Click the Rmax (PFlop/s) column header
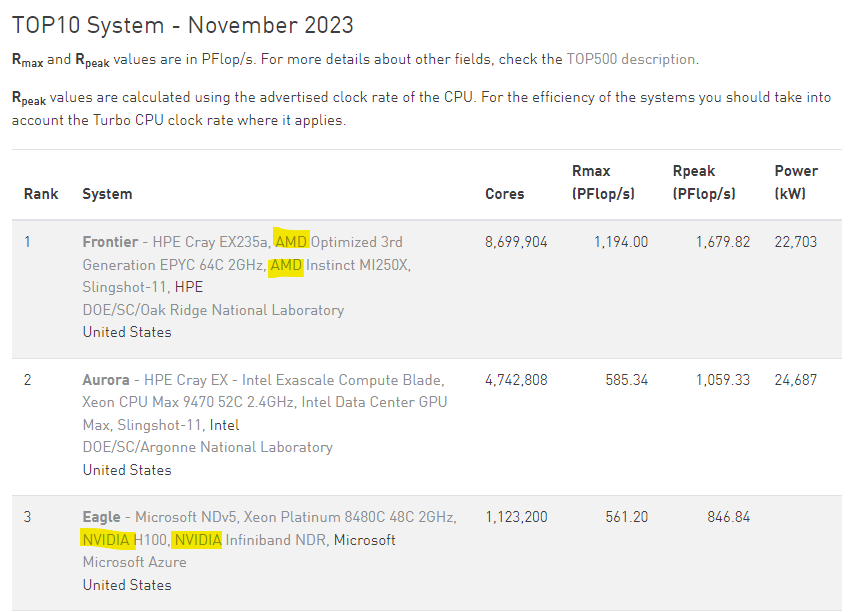 coord(603,182)
